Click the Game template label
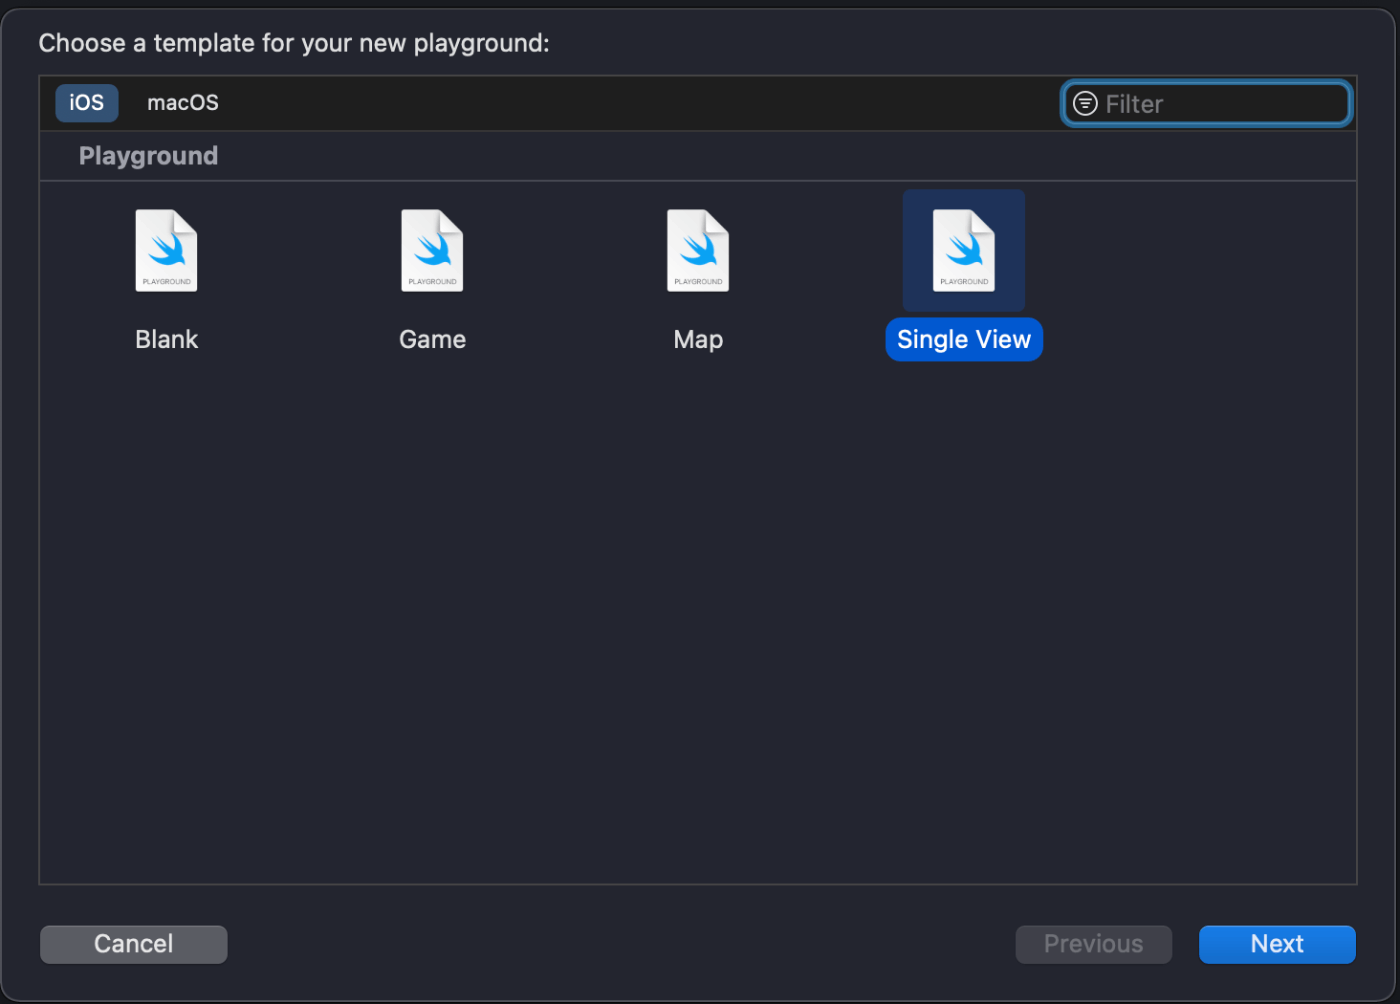 pyautogui.click(x=433, y=340)
